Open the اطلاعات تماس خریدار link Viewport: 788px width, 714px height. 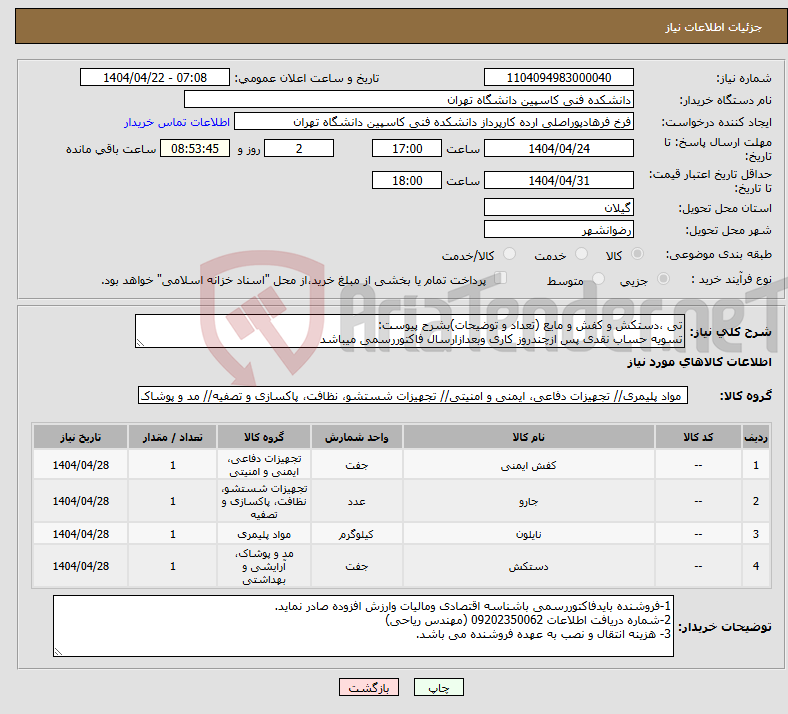(177, 122)
